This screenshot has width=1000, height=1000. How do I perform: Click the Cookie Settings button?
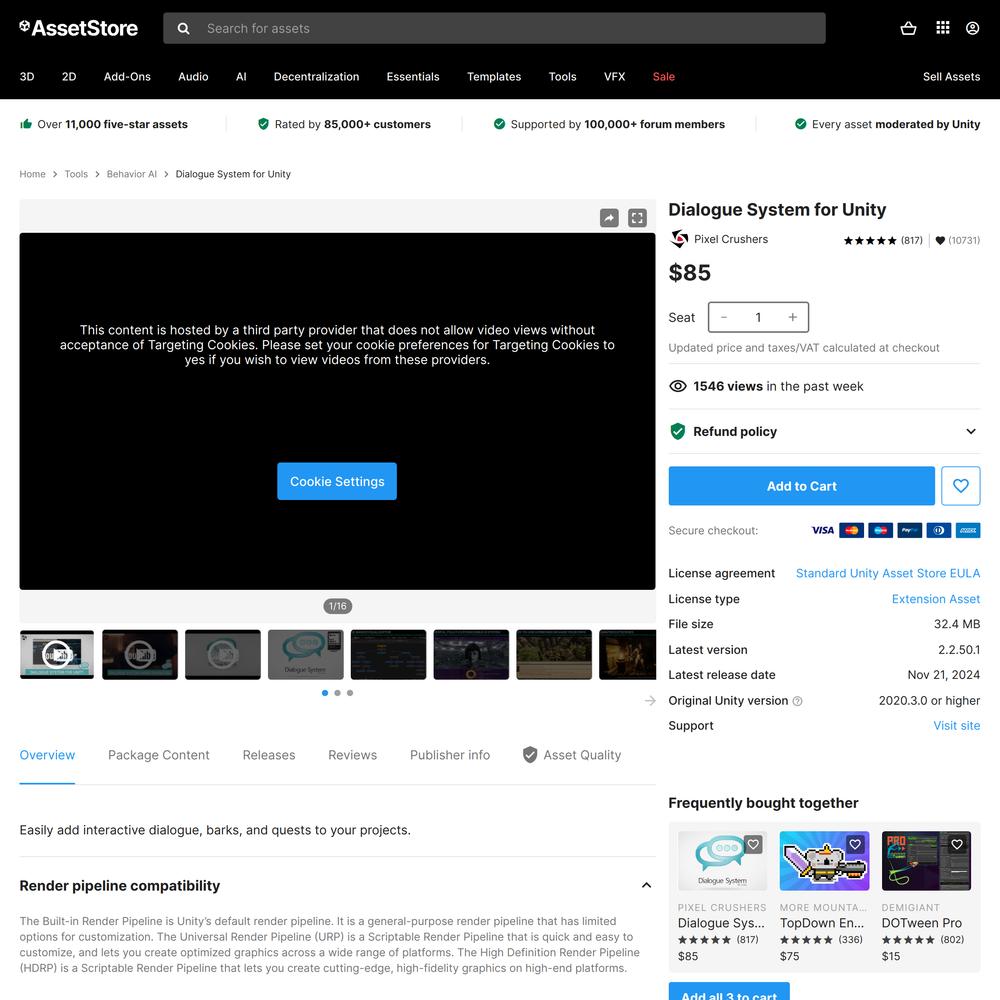pyautogui.click(x=337, y=482)
